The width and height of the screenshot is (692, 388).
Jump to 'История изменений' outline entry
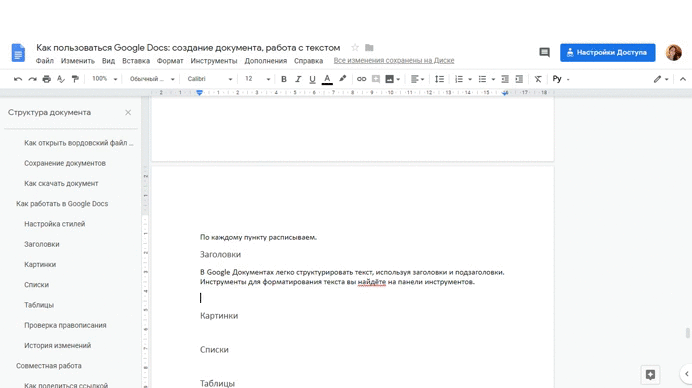[x=57, y=346]
